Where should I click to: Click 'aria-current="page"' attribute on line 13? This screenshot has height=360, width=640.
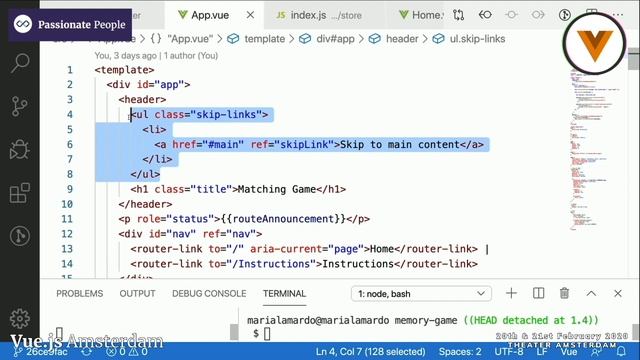point(307,249)
